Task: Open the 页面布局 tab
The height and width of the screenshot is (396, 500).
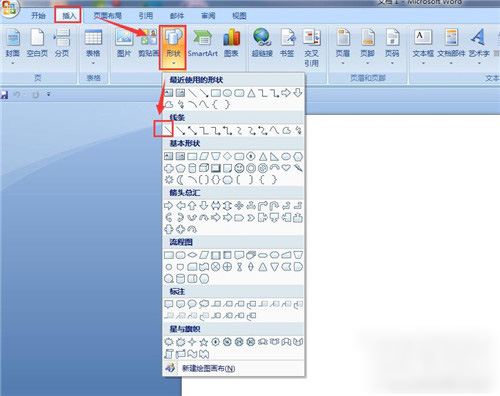Action: 107,16
